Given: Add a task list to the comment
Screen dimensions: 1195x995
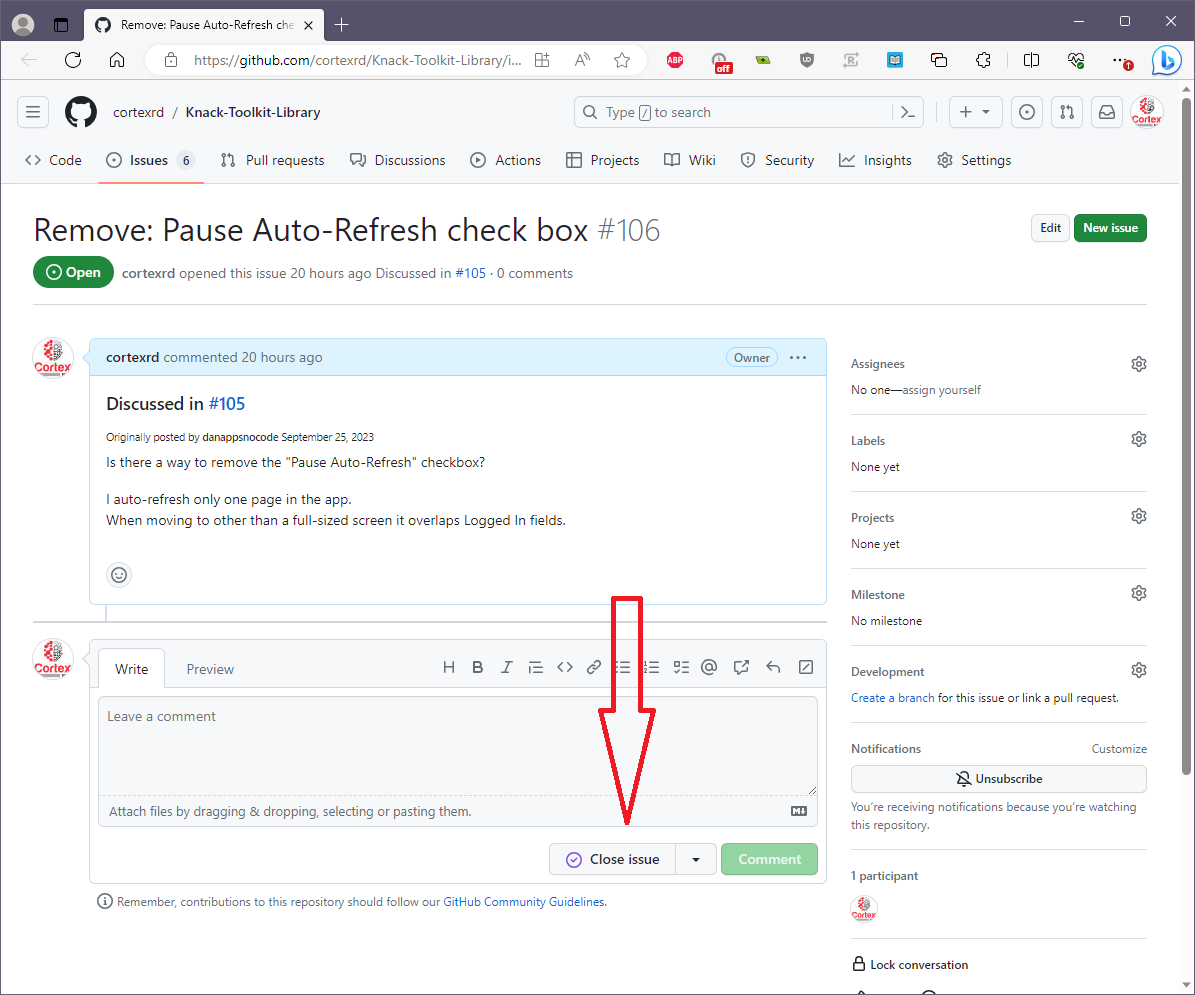Looking at the screenshot, I should (681, 667).
